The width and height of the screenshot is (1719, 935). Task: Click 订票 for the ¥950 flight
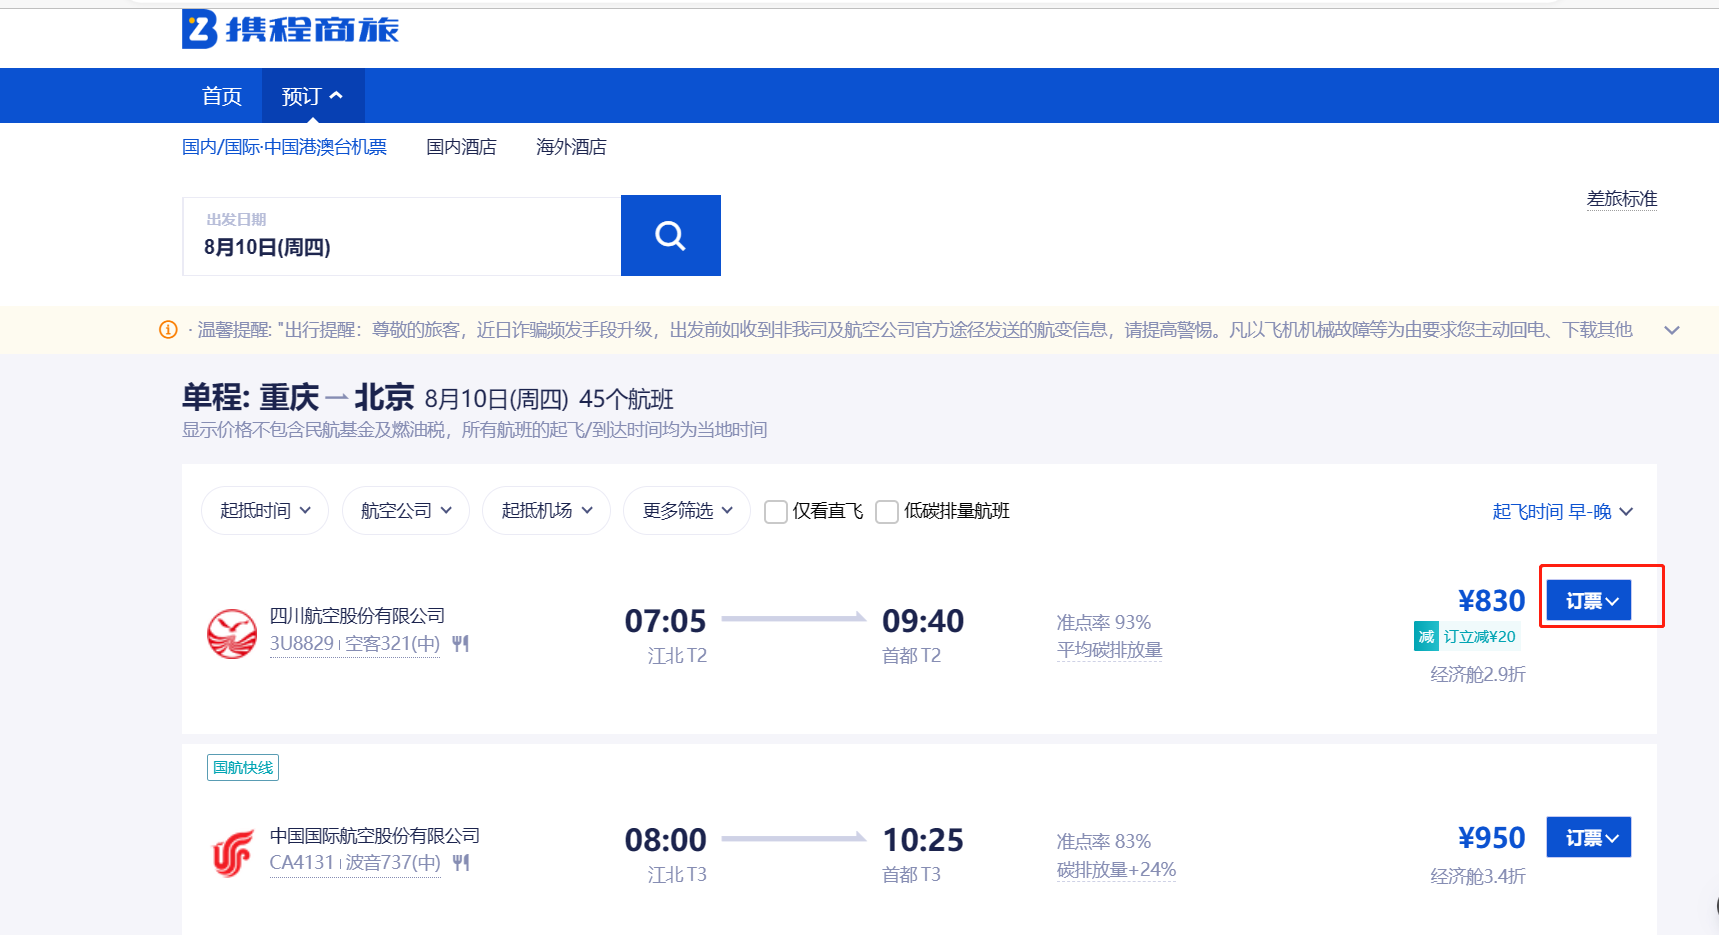pyautogui.click(x=1589, y=837)
